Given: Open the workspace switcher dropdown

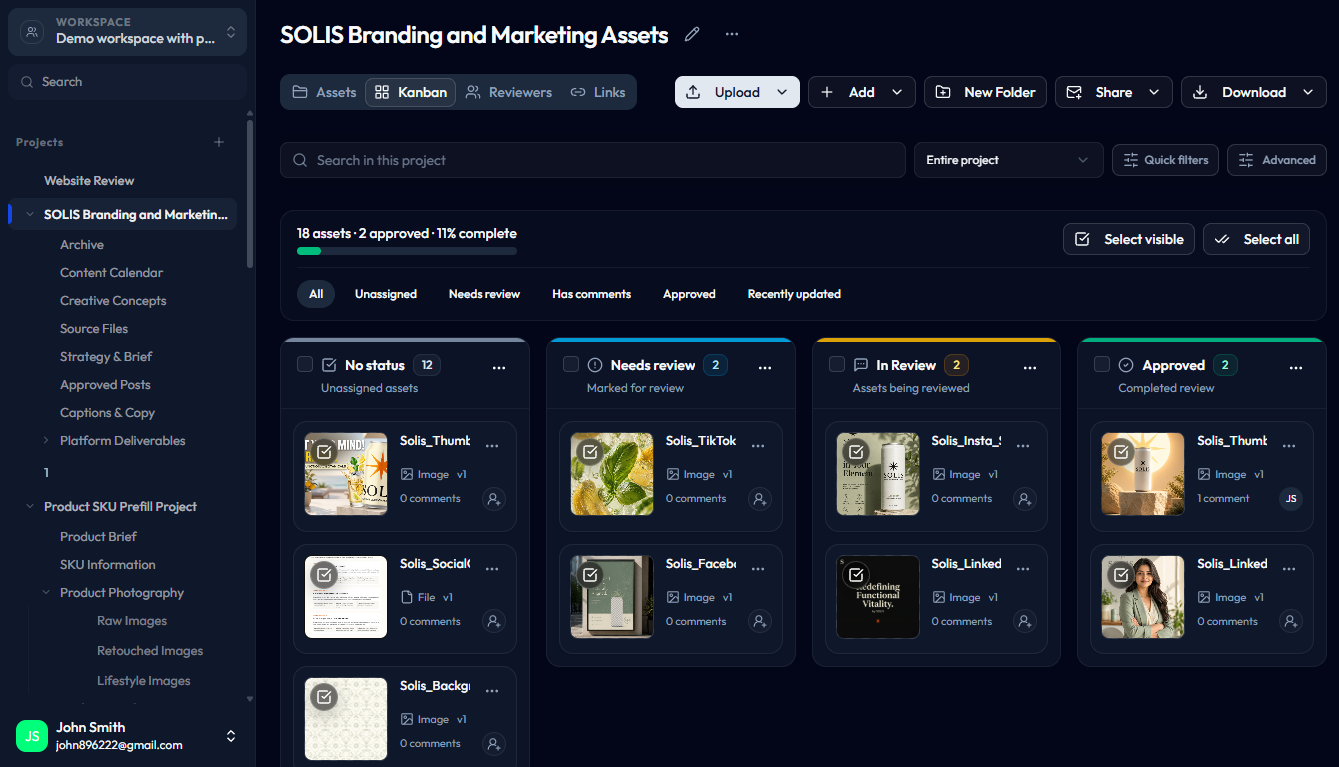Looking at the screenshot, I should point(128,32).
